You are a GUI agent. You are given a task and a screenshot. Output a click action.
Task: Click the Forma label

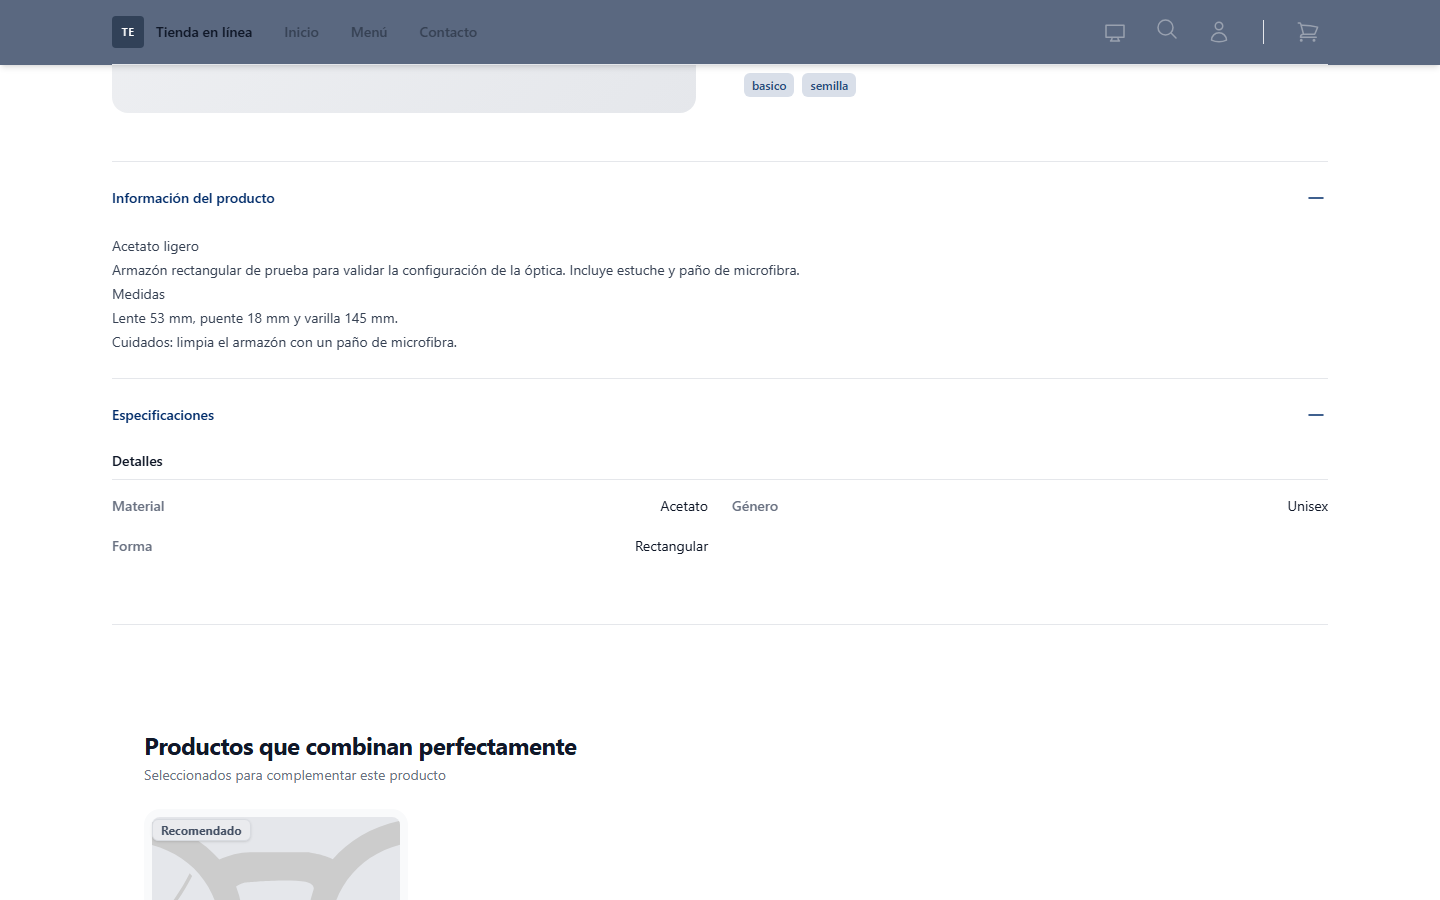click(x=132, y=546)
